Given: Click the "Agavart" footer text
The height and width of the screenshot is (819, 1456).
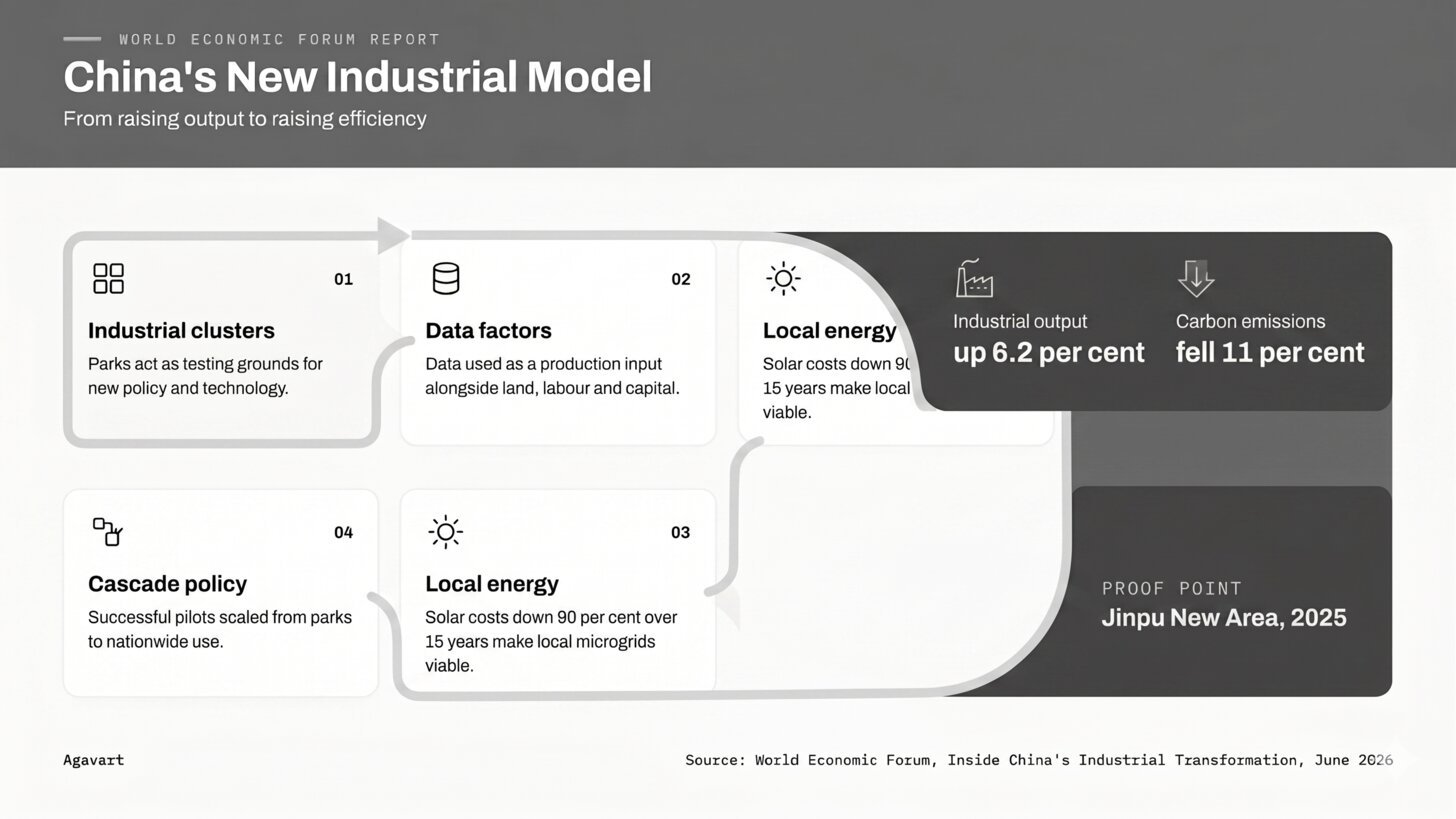Looking at the screenshot, I should pyautogui.click(x=94, y=760).
